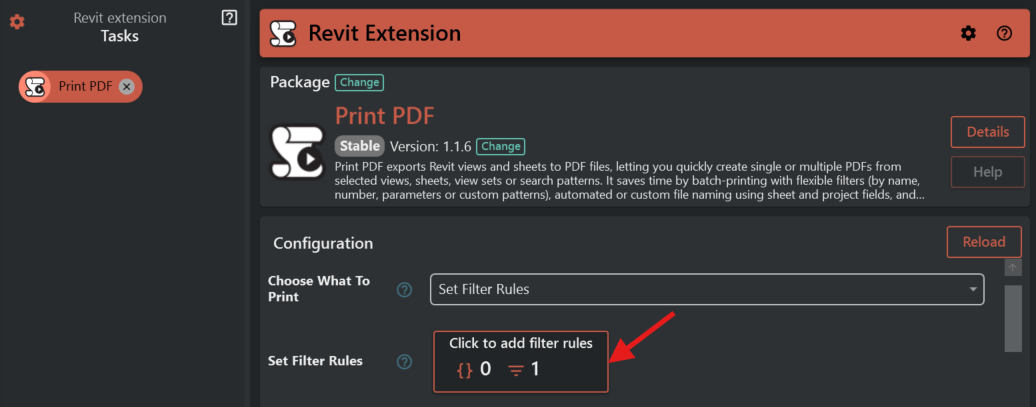Click the gear icon in the Tasks sidebar

[x=17, y=21]
